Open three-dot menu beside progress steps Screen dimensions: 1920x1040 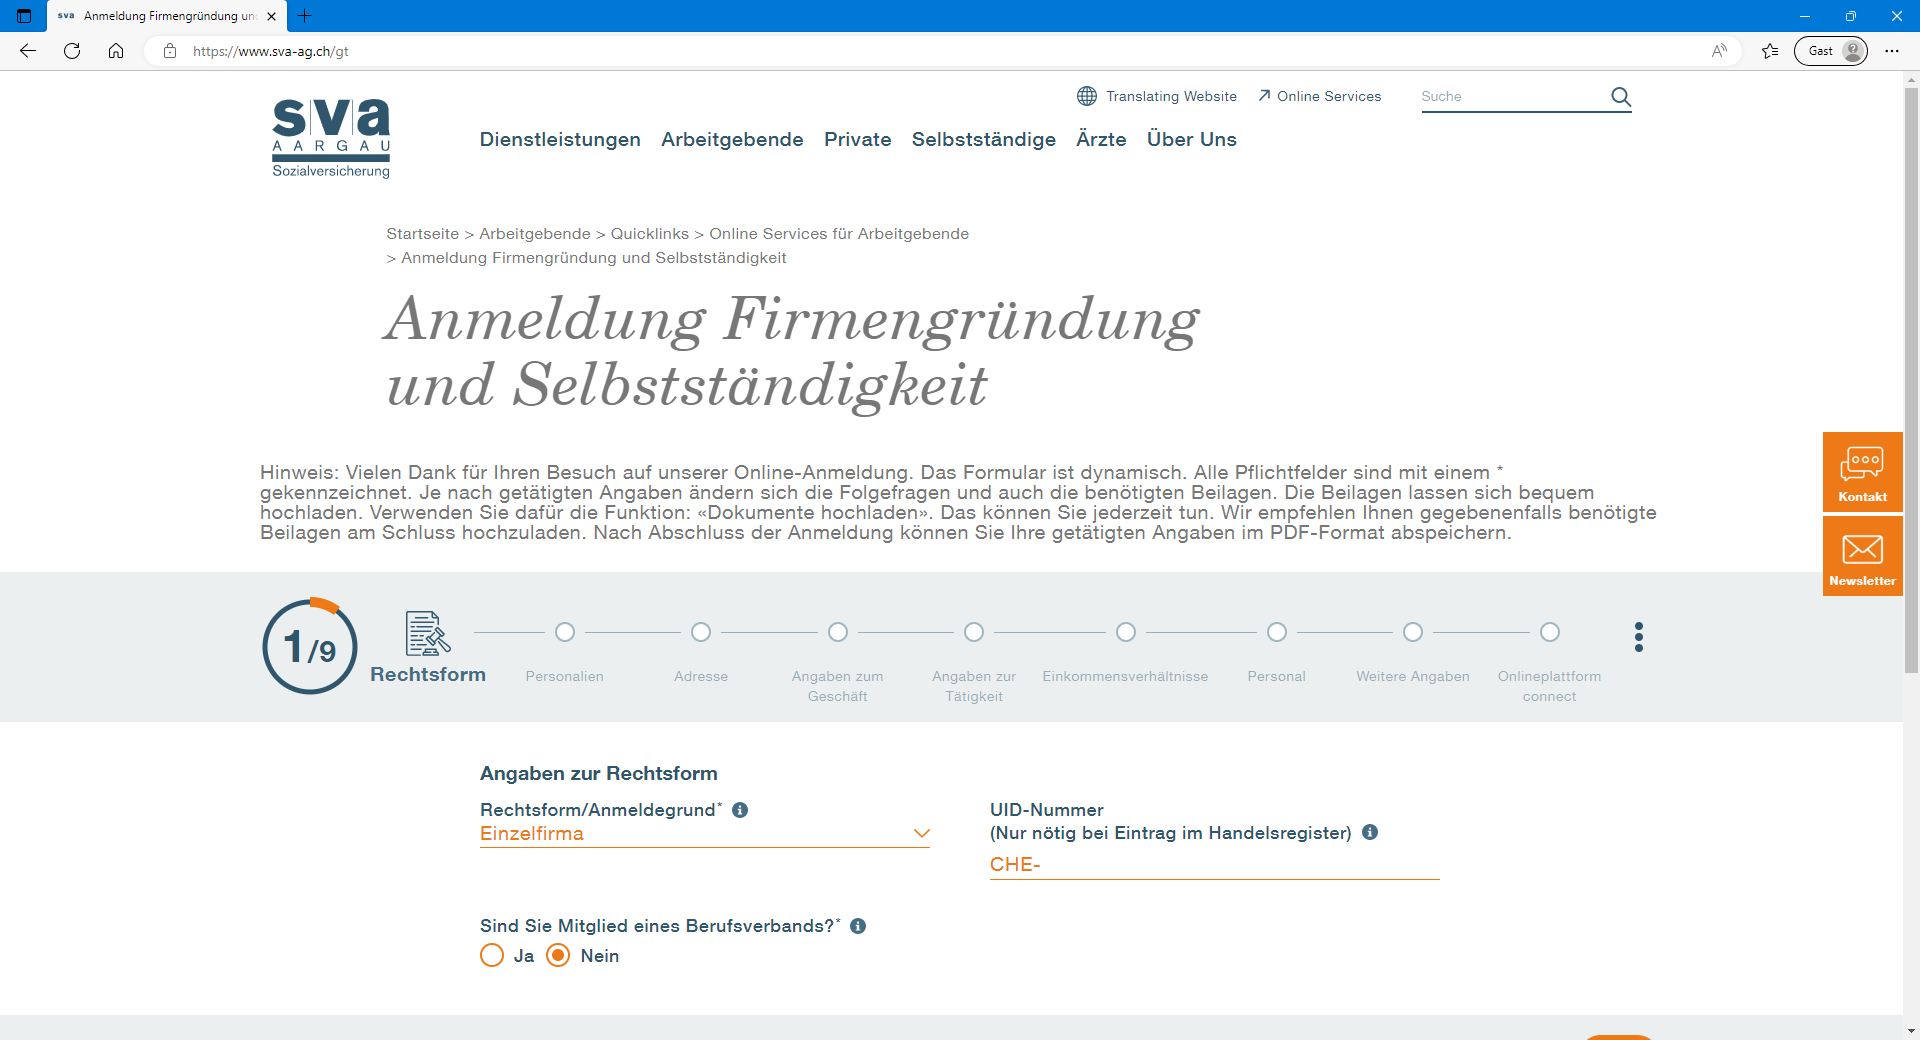(x=1638, y=637)
